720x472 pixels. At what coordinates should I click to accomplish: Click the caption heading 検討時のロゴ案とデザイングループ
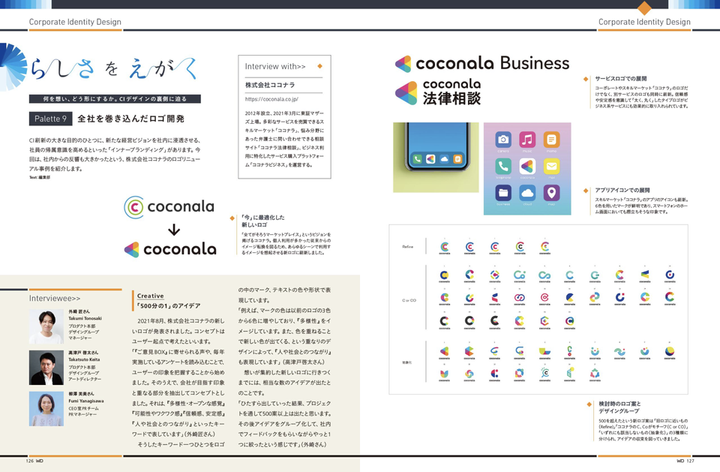620,407
